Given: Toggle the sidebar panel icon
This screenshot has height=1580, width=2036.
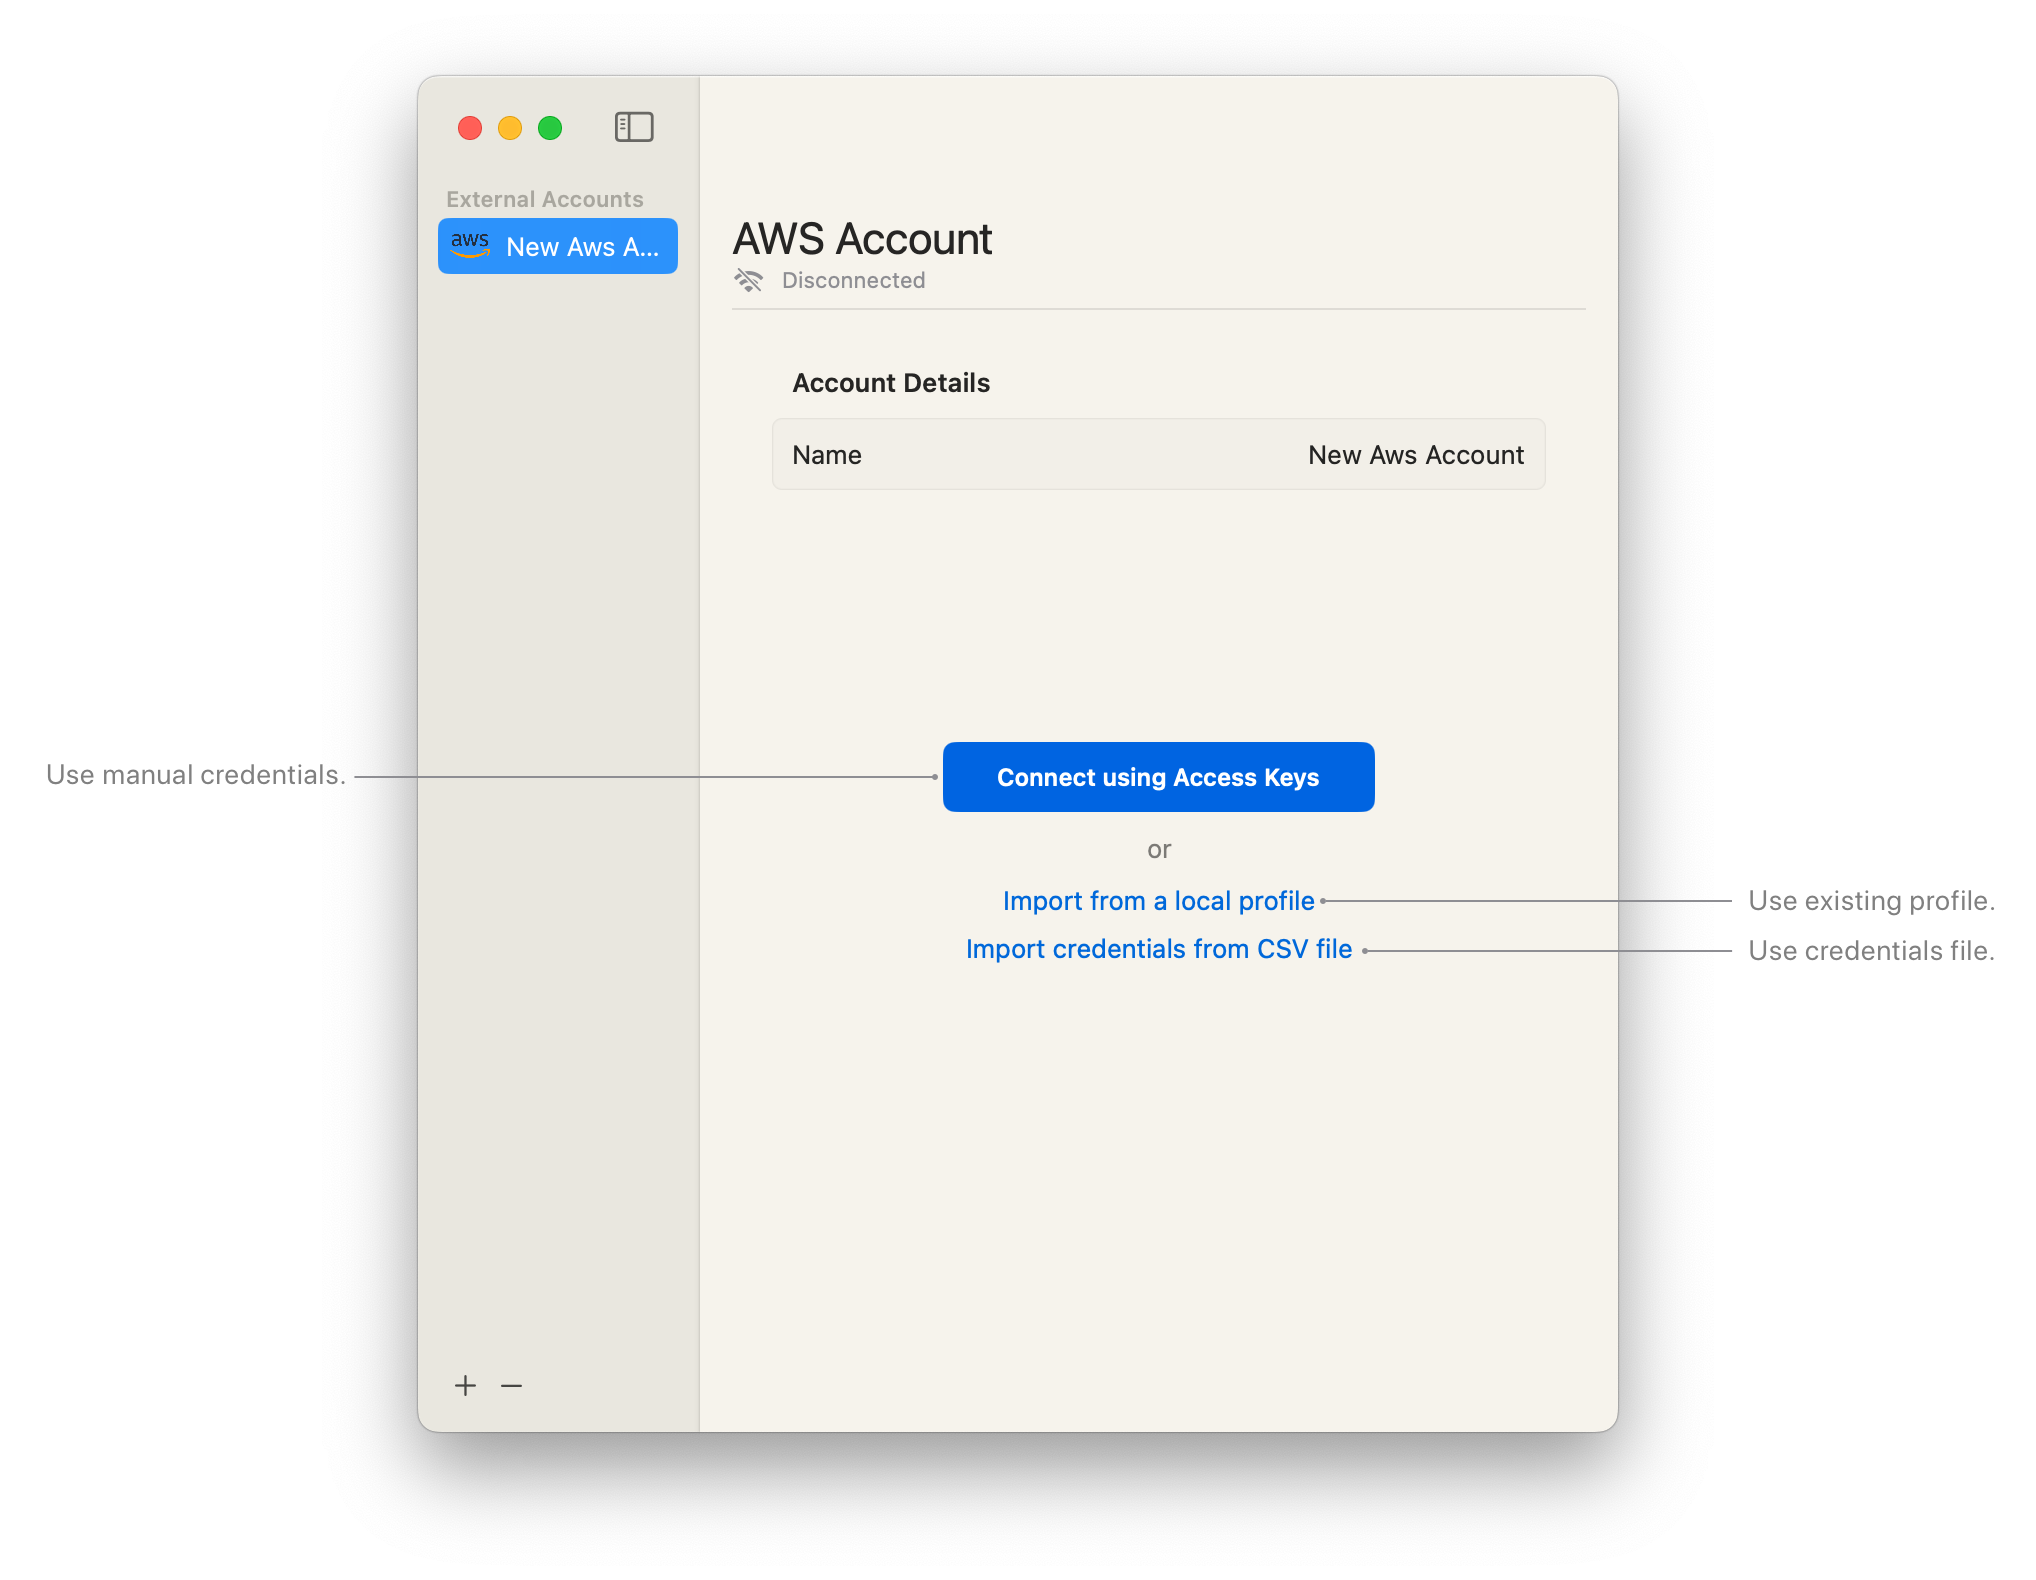Looking at the screenshot, I should (634, 127).
